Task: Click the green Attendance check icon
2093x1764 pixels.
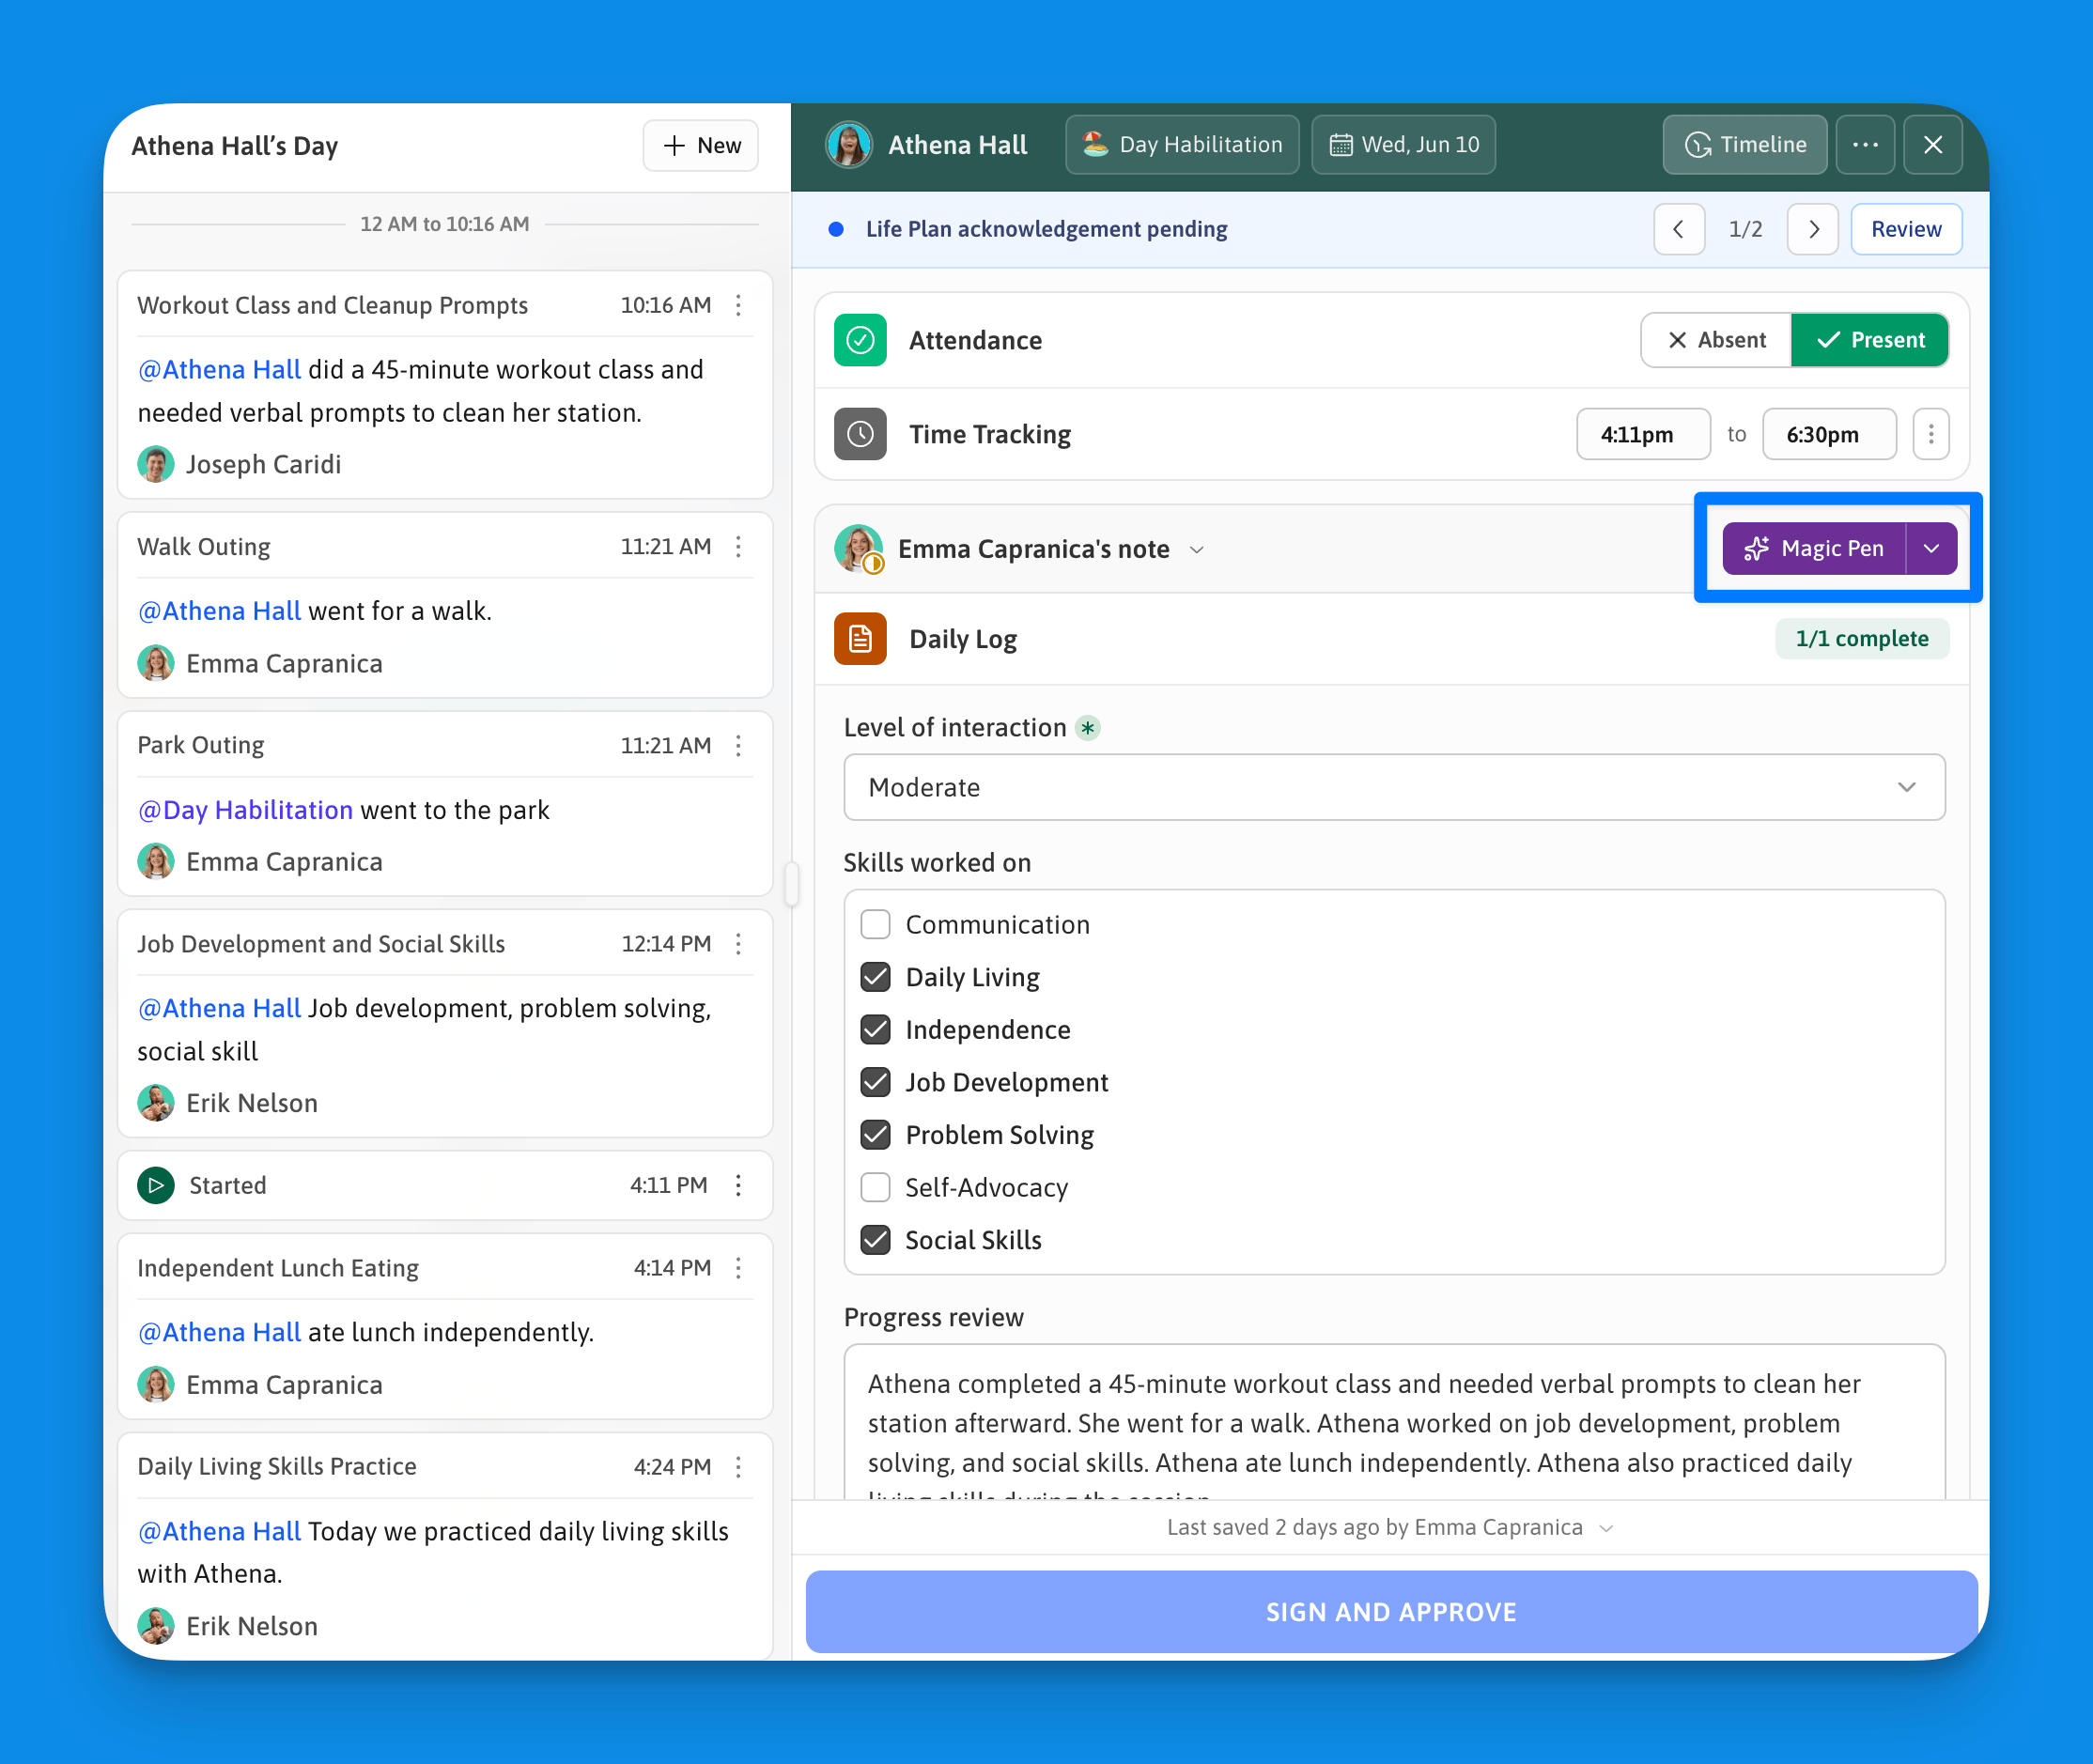Action: [860, 340]
